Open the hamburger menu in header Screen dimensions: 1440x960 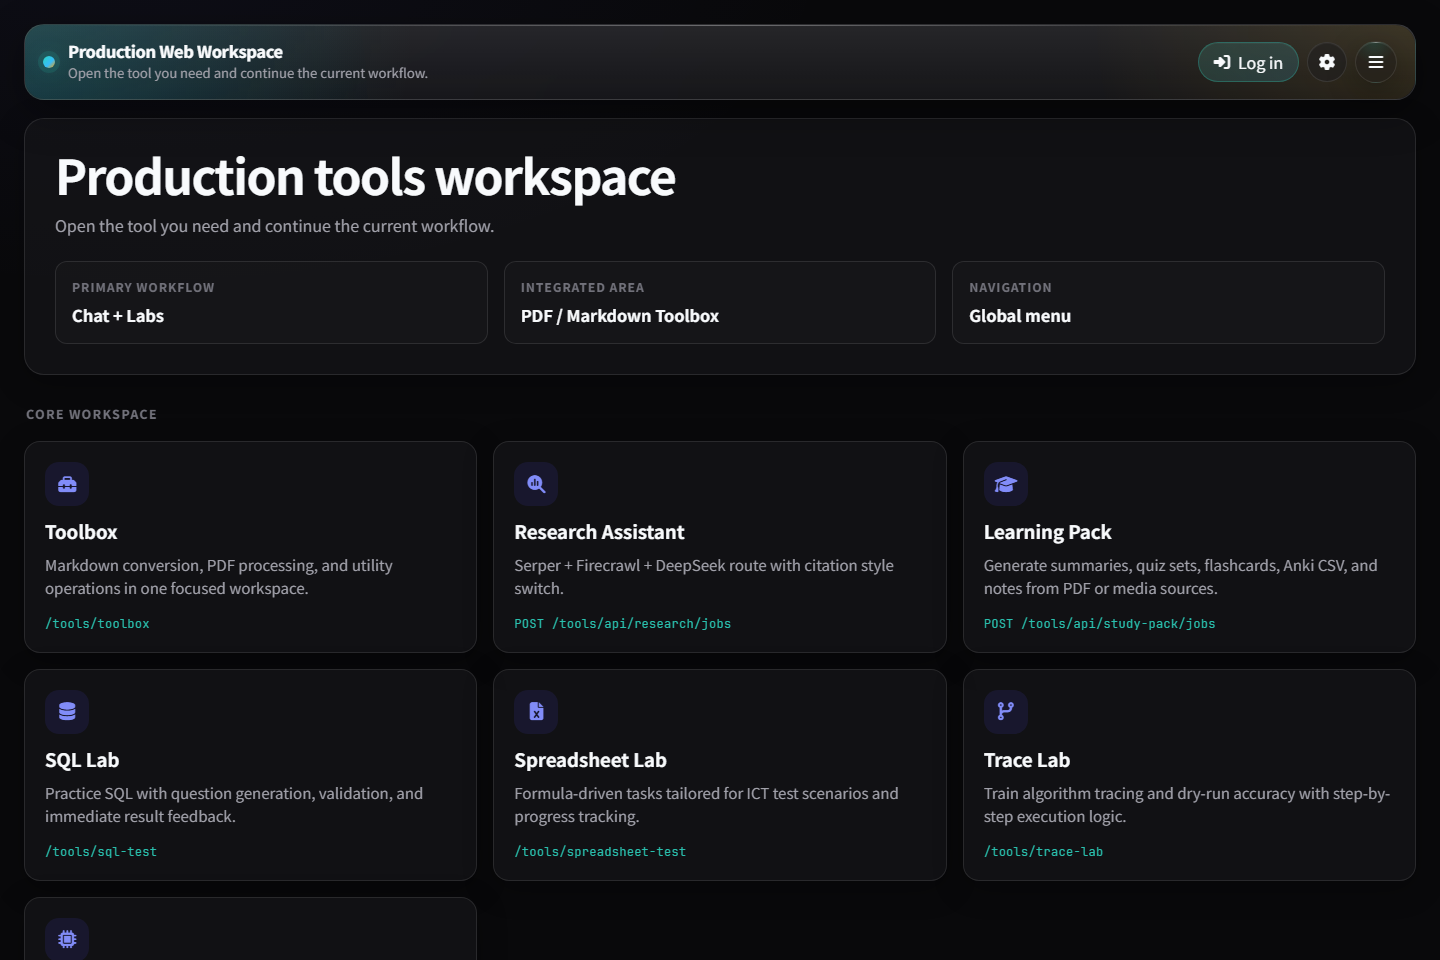click(1376, 62)
